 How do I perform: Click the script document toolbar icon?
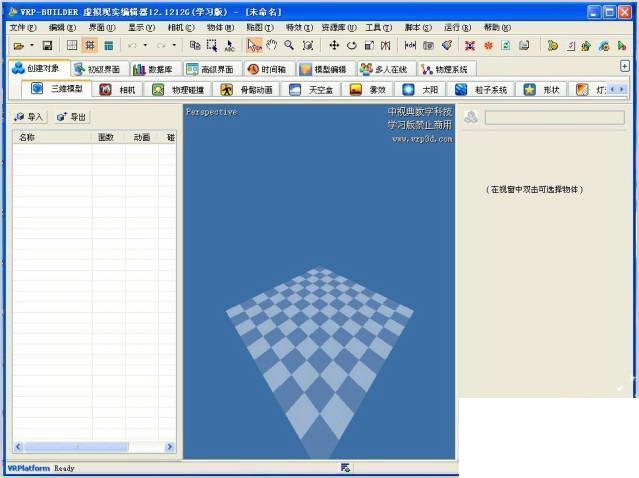click(524, 45)
